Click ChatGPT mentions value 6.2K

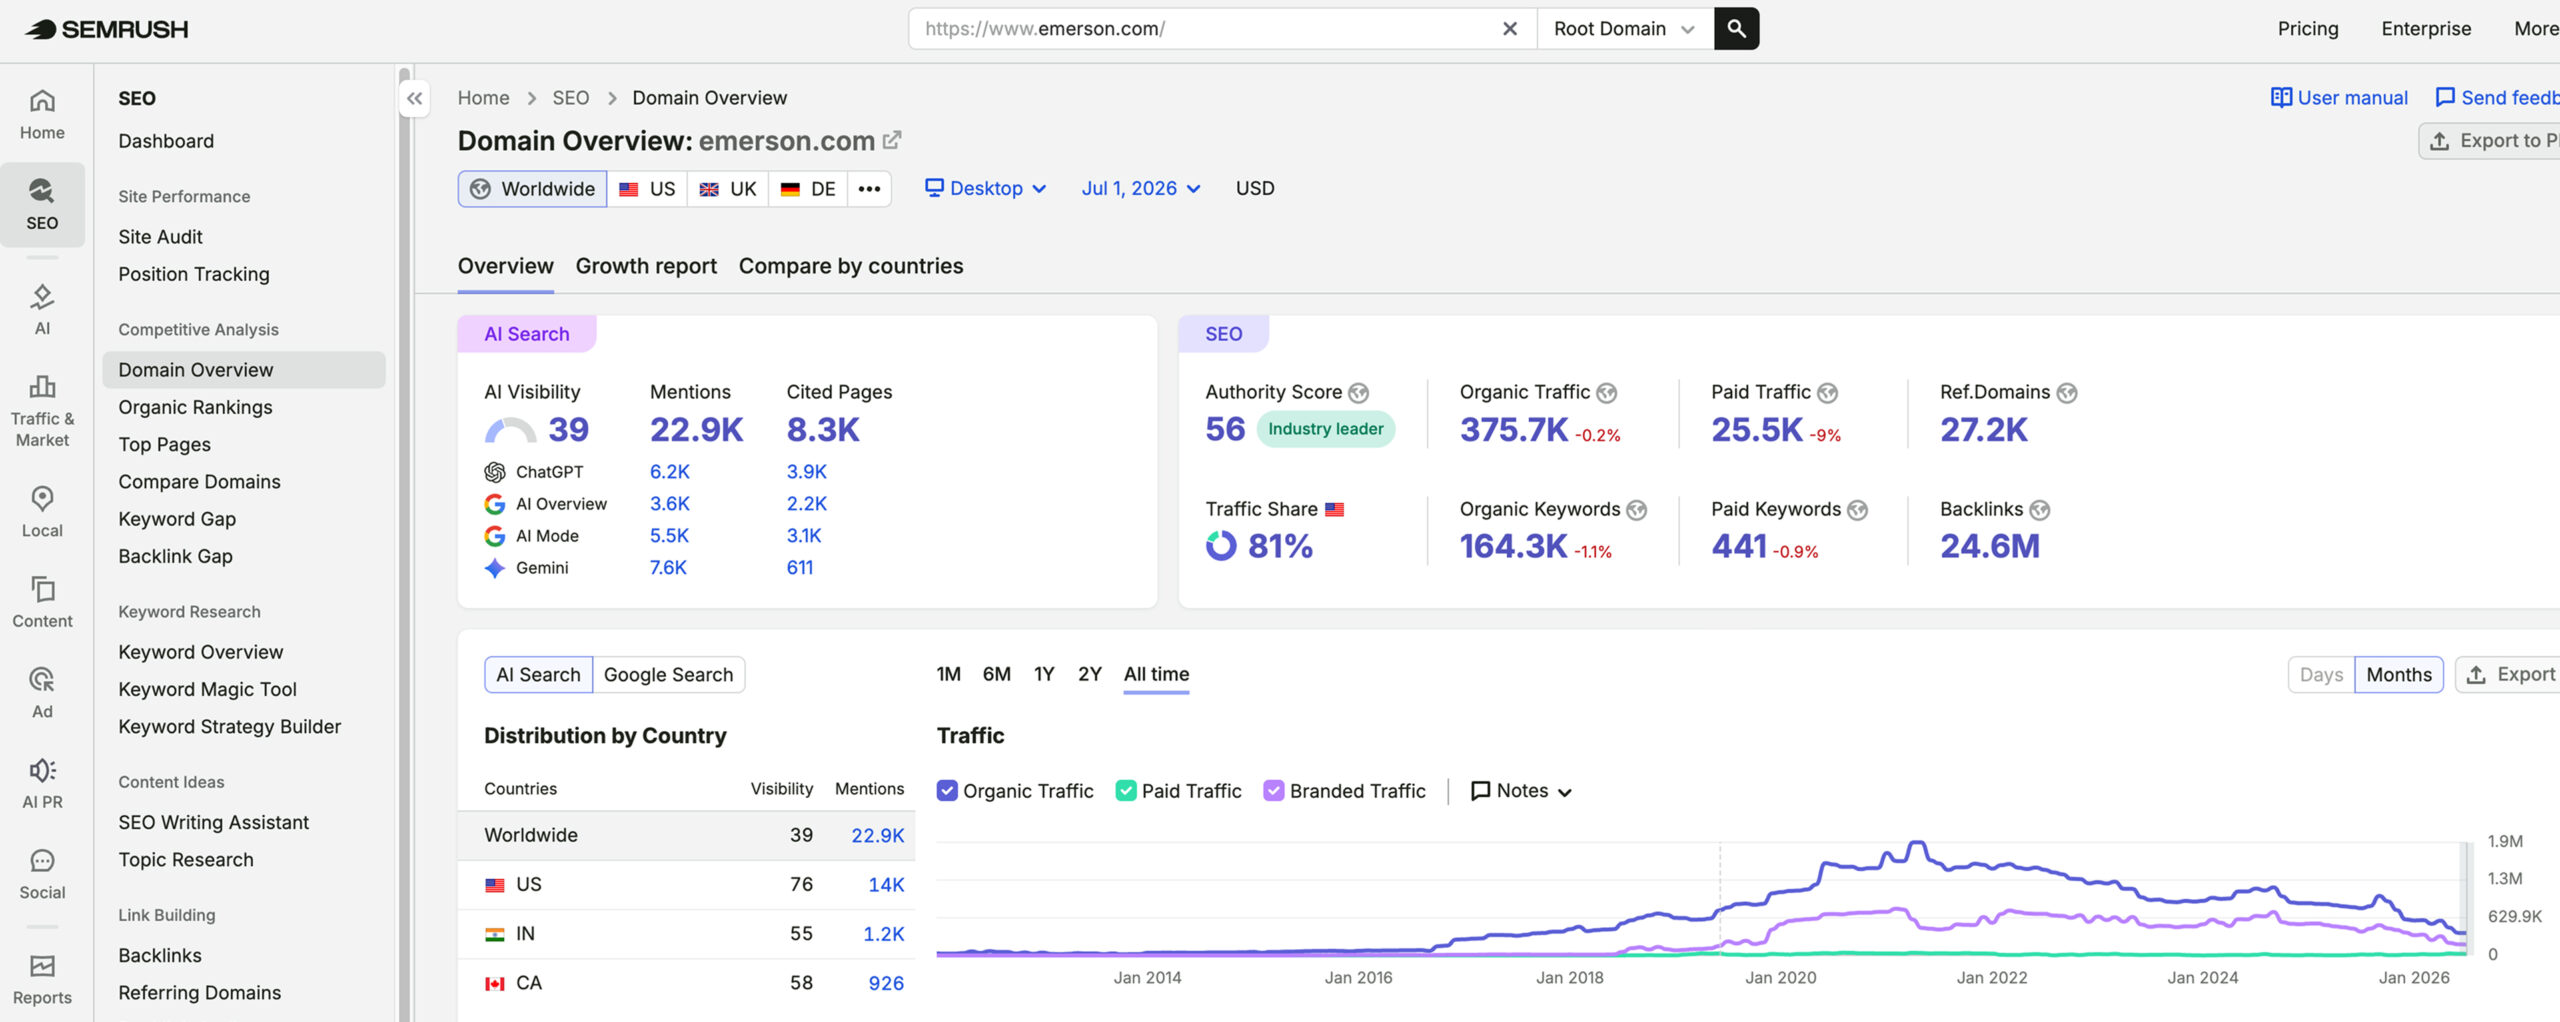coord(670,472)
